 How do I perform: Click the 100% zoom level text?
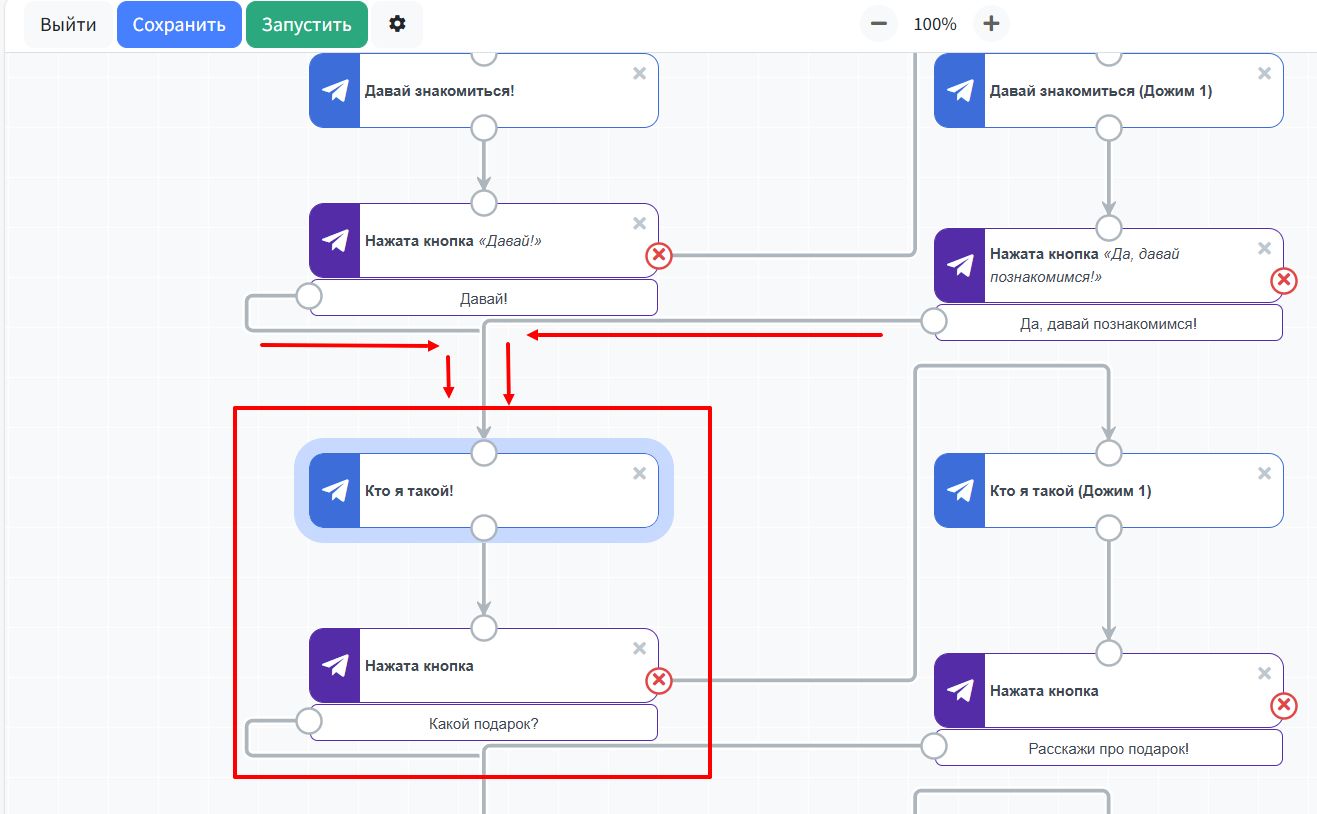pyautogui.click(x=935, y=24)
